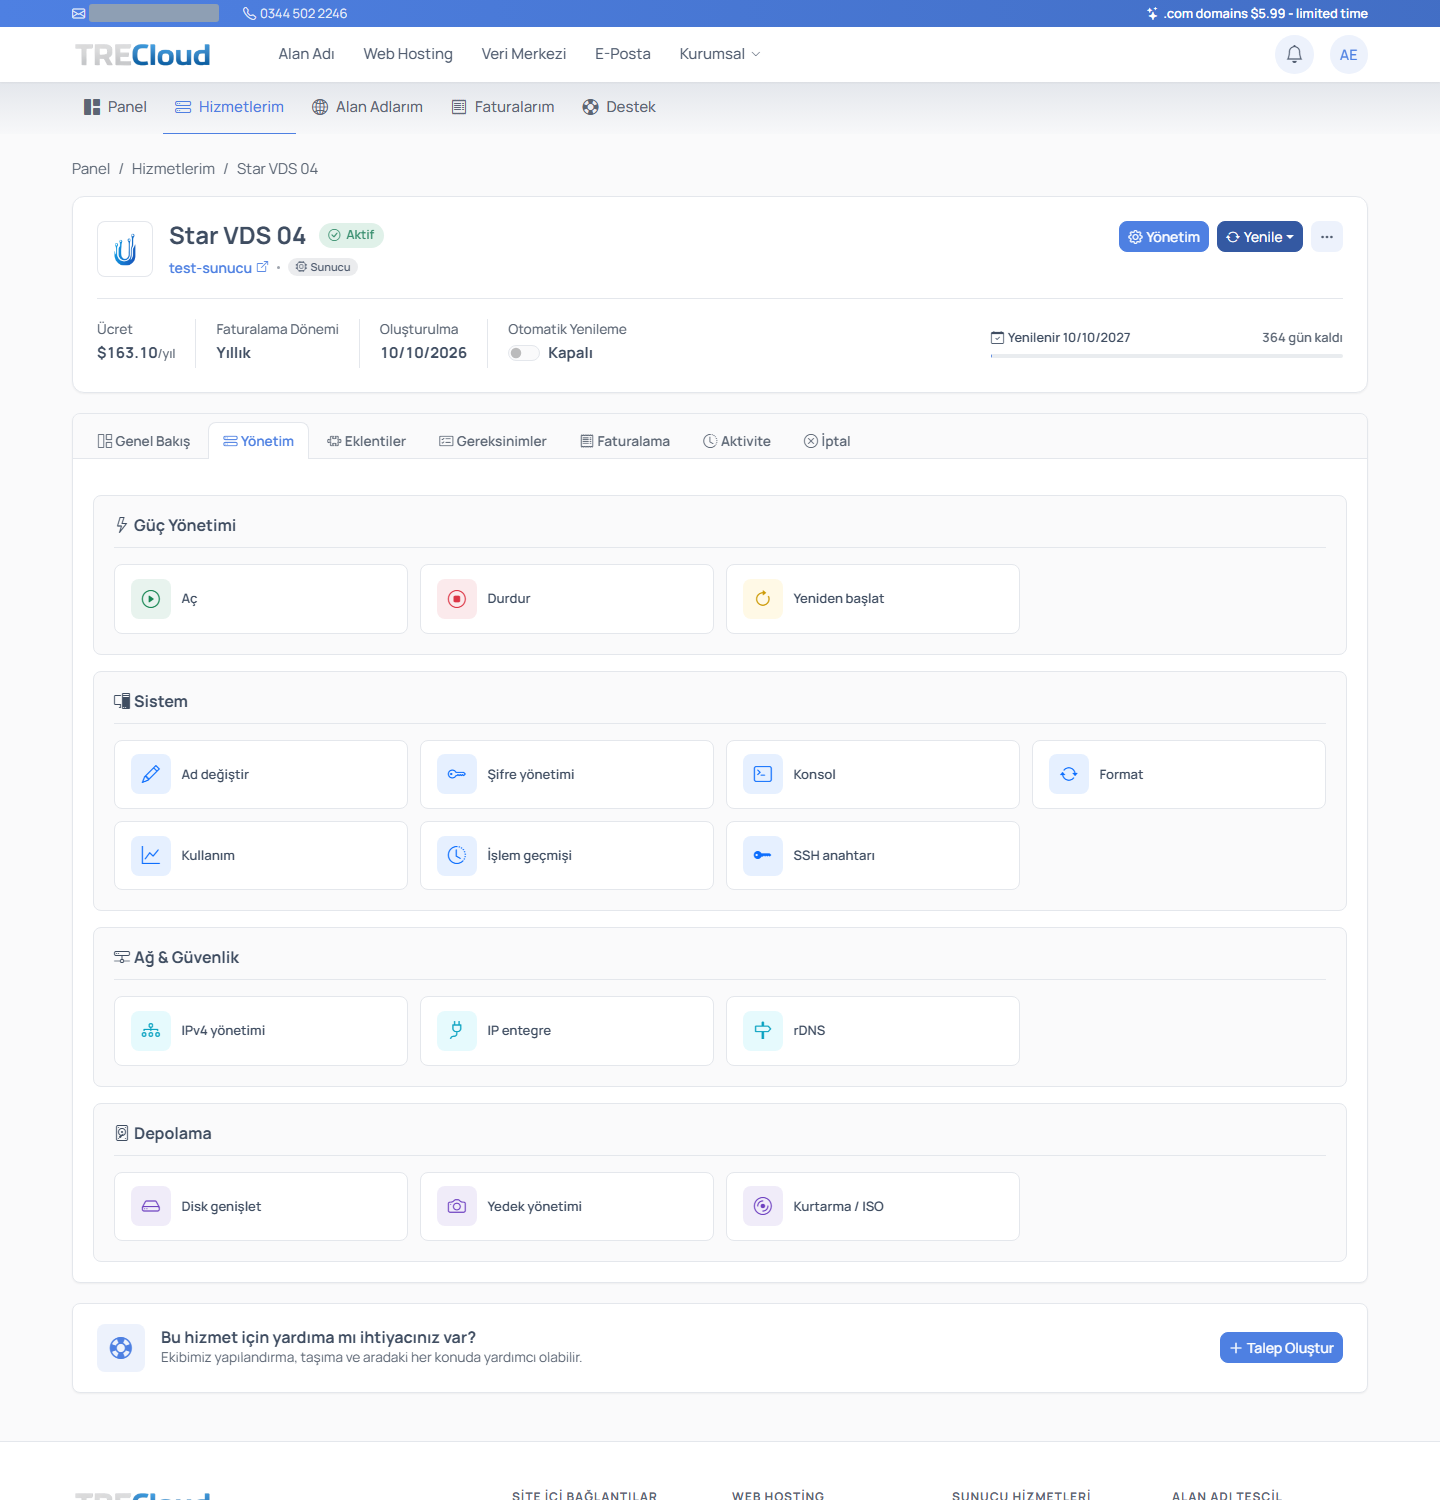
Task: Click the TRECloud logo
Action: [x=143, y=55]
